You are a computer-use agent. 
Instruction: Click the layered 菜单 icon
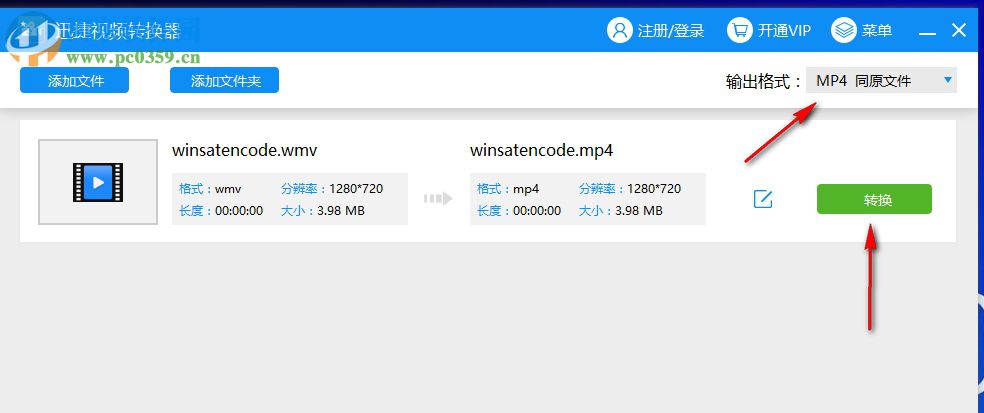[x=844, y=30]
